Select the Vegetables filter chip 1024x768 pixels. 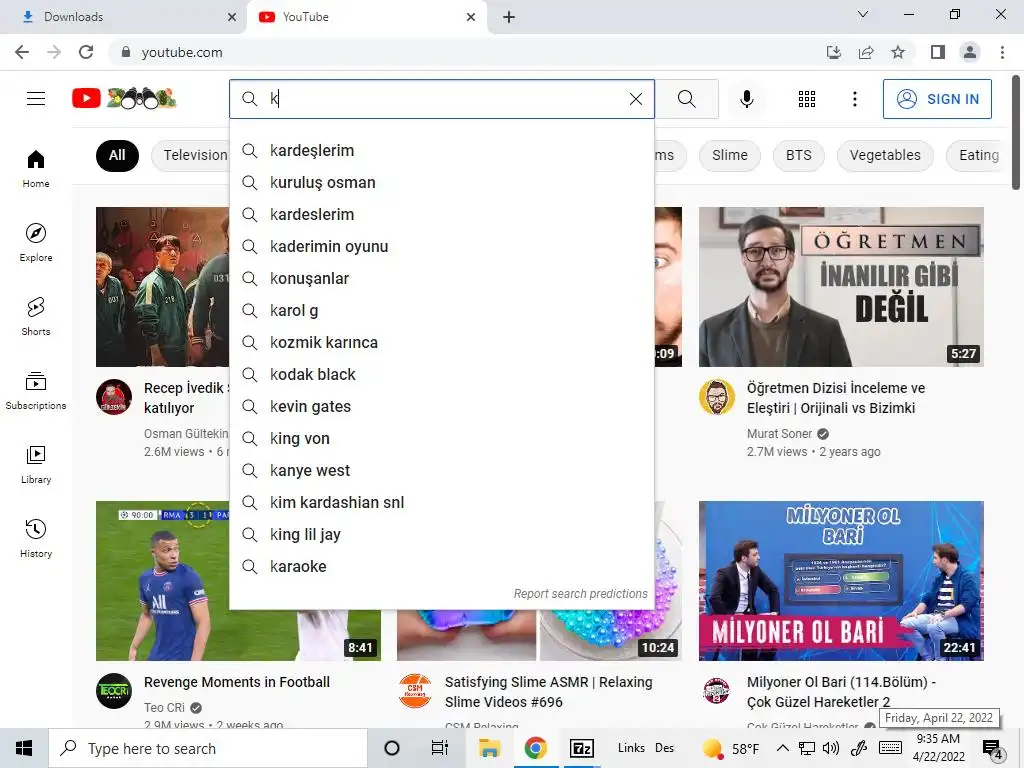885,155
